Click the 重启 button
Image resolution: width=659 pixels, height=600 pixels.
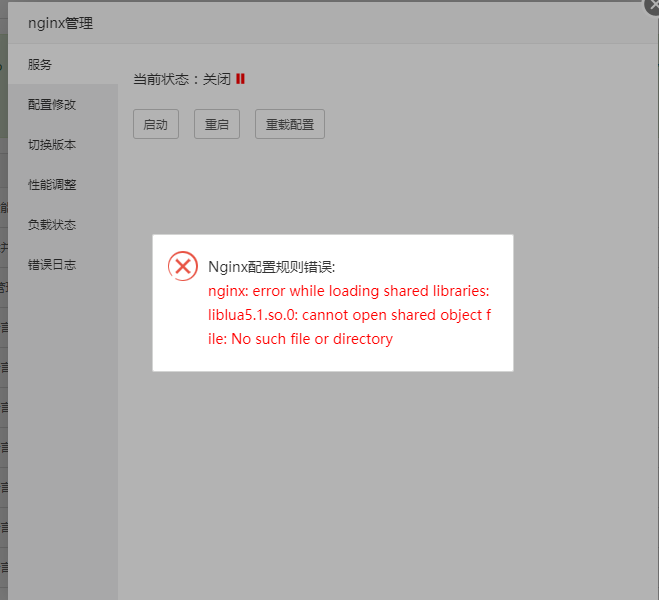tap(217, 124)
